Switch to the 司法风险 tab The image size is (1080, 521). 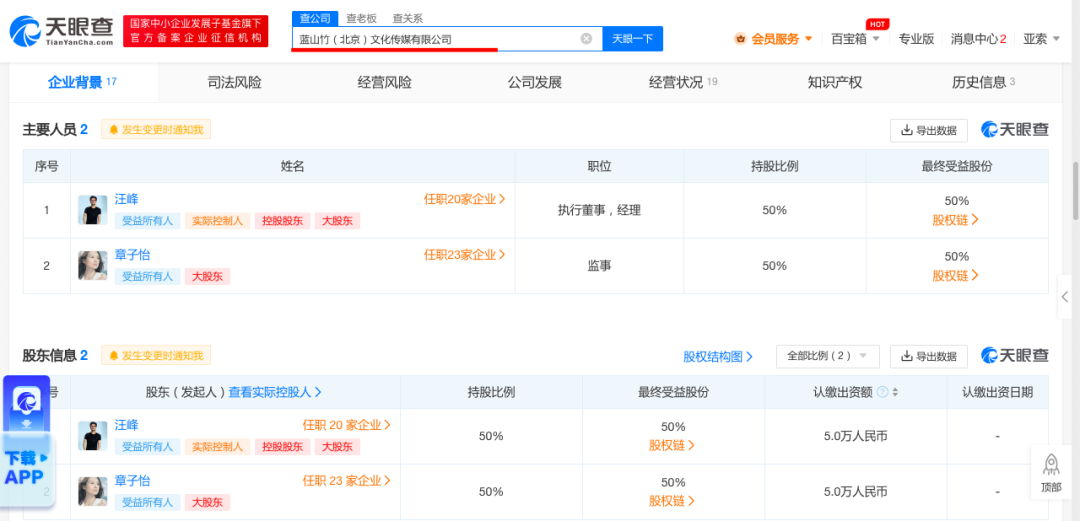(234, 82)
